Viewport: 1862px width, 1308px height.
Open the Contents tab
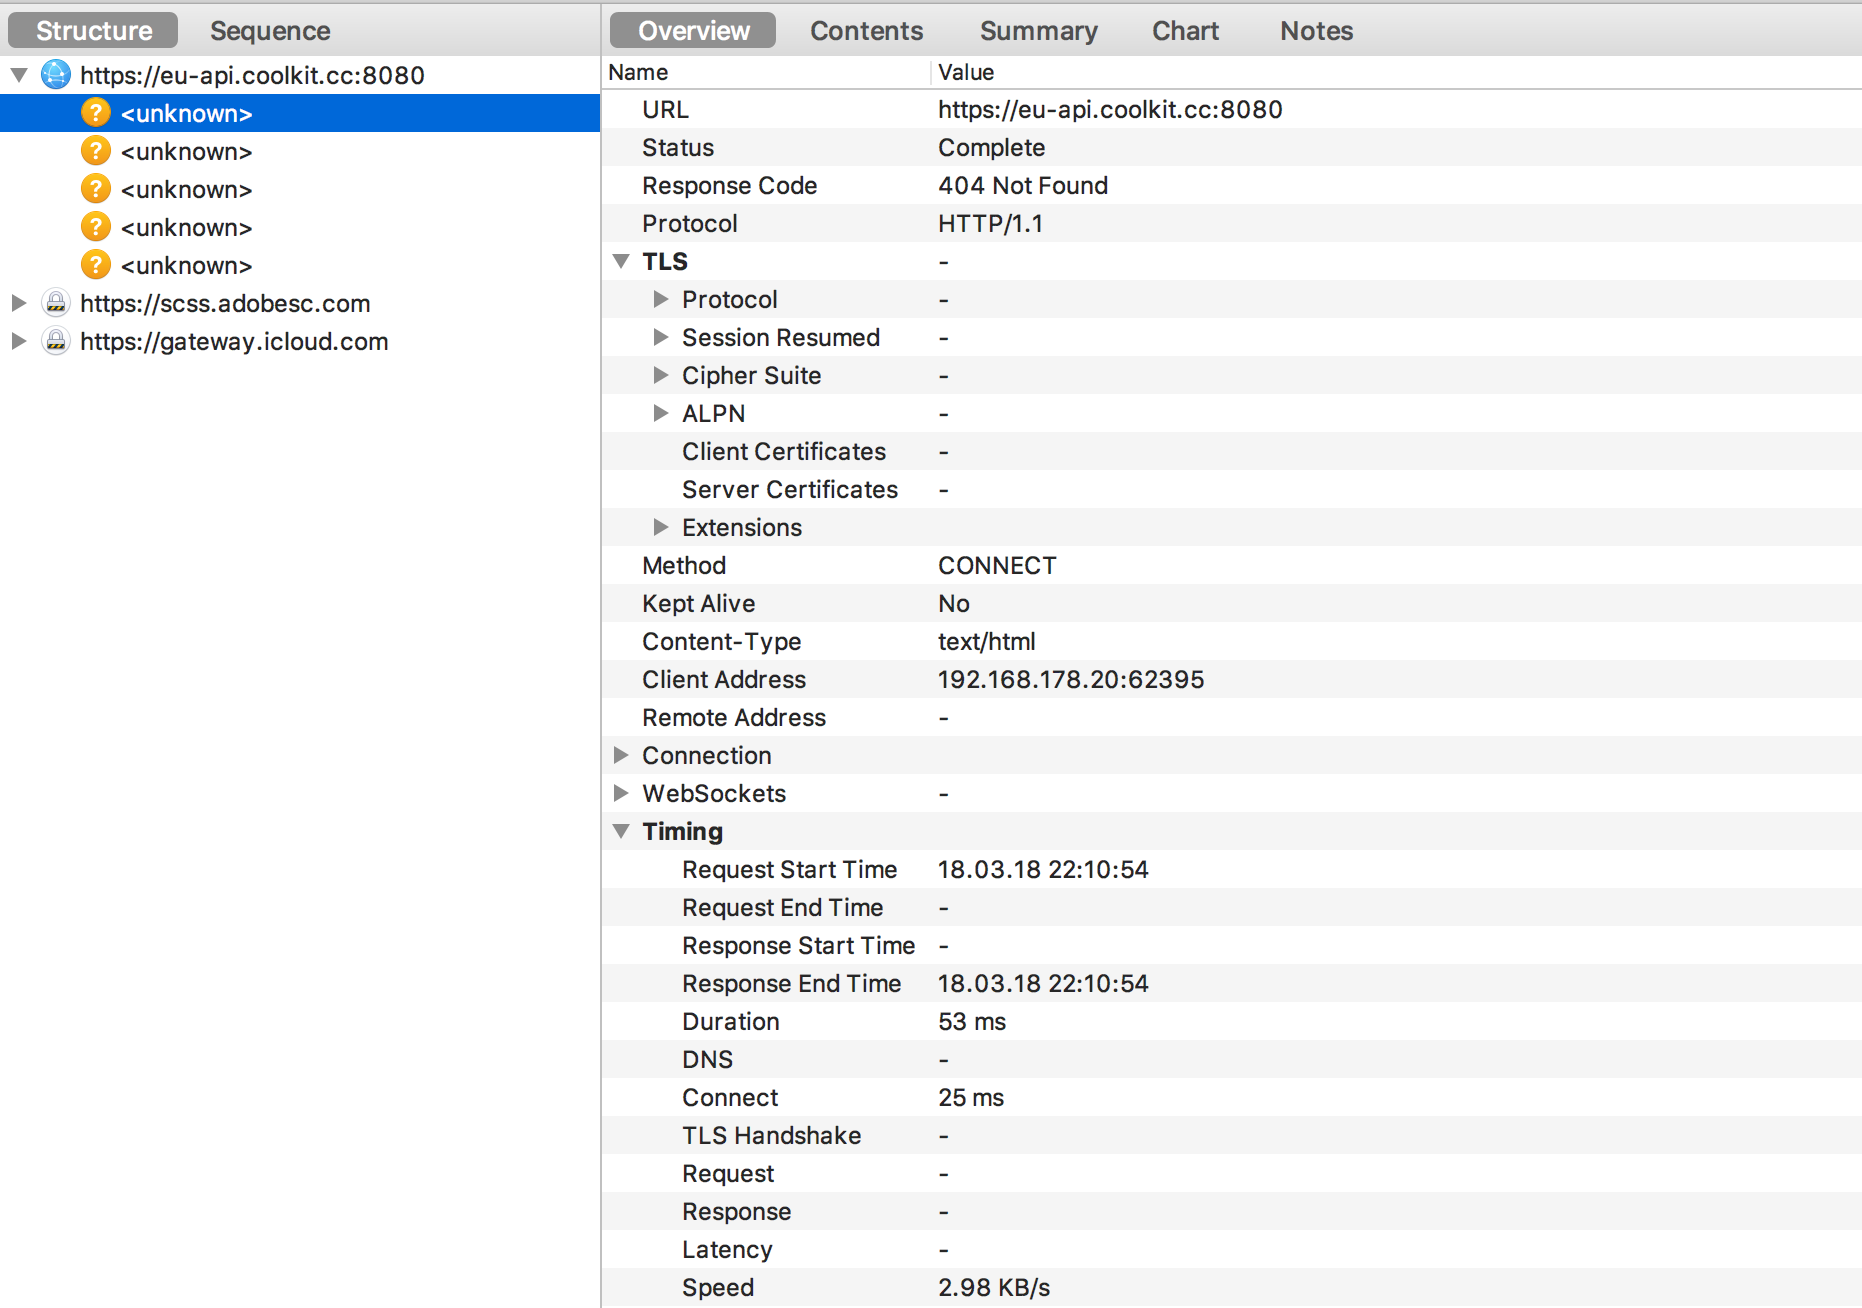(x=866, y=31)
